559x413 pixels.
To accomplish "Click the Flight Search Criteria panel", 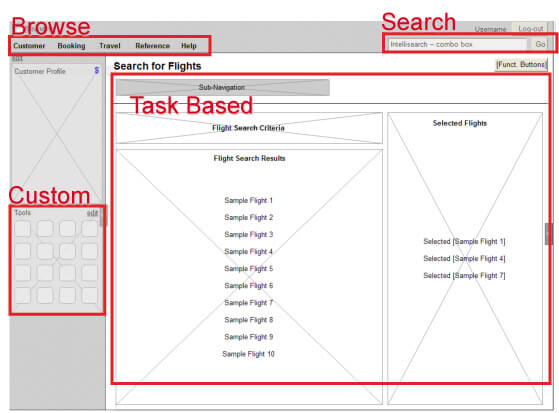I will tap(249, 128).
